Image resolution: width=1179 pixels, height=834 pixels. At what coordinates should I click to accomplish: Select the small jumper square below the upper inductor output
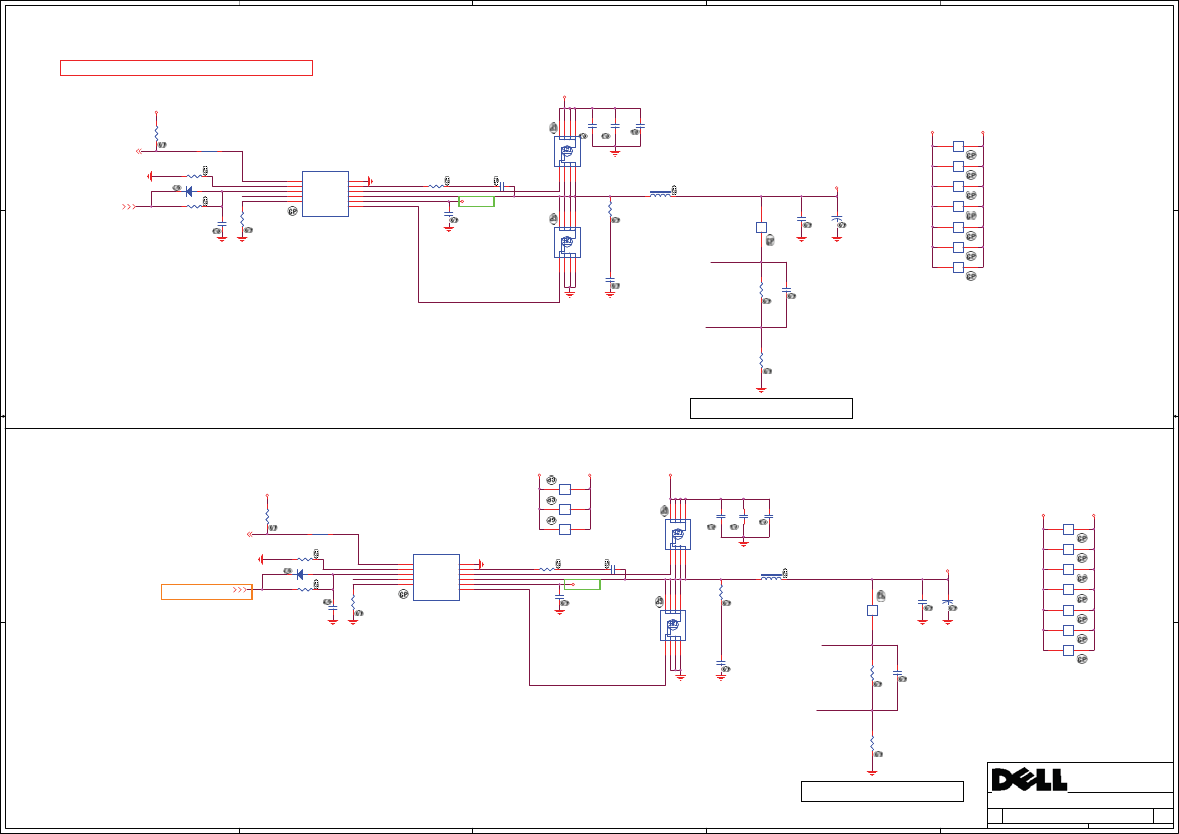click(x=761, y=227)
